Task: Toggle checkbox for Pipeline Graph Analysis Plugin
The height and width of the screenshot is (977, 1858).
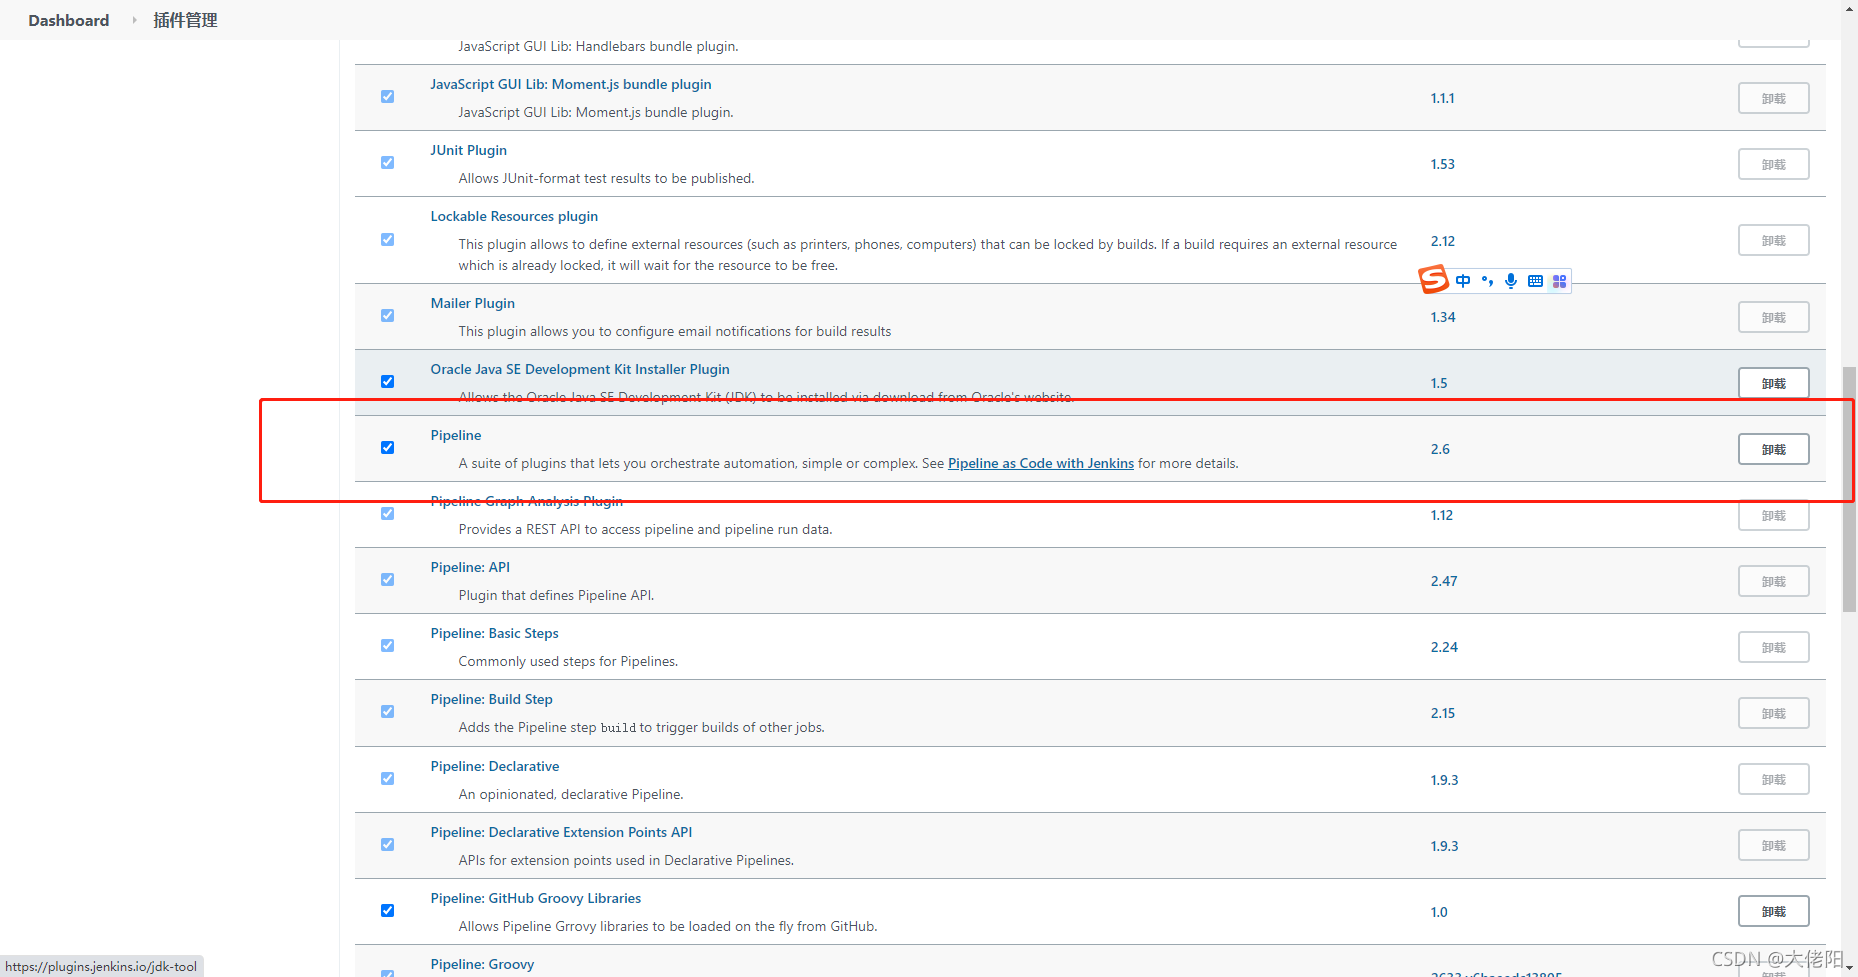Action: pyautogui.click(x=387, y=514)
